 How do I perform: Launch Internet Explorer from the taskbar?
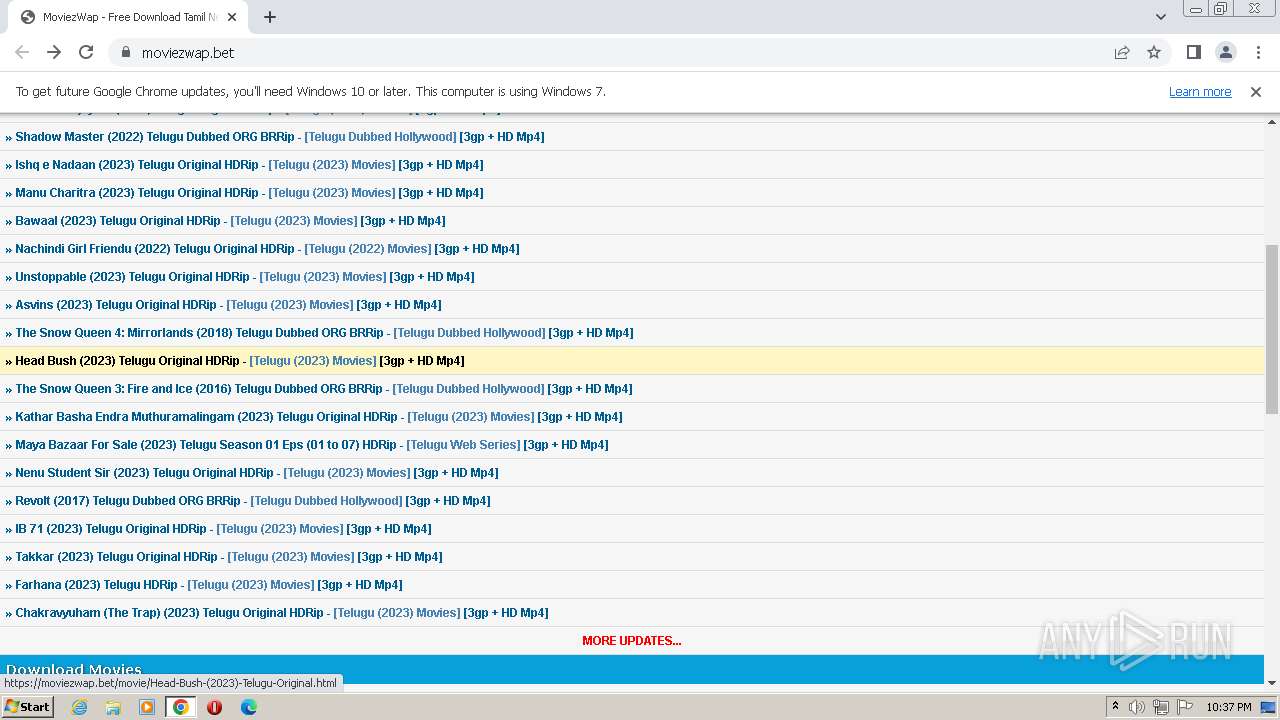79,707
